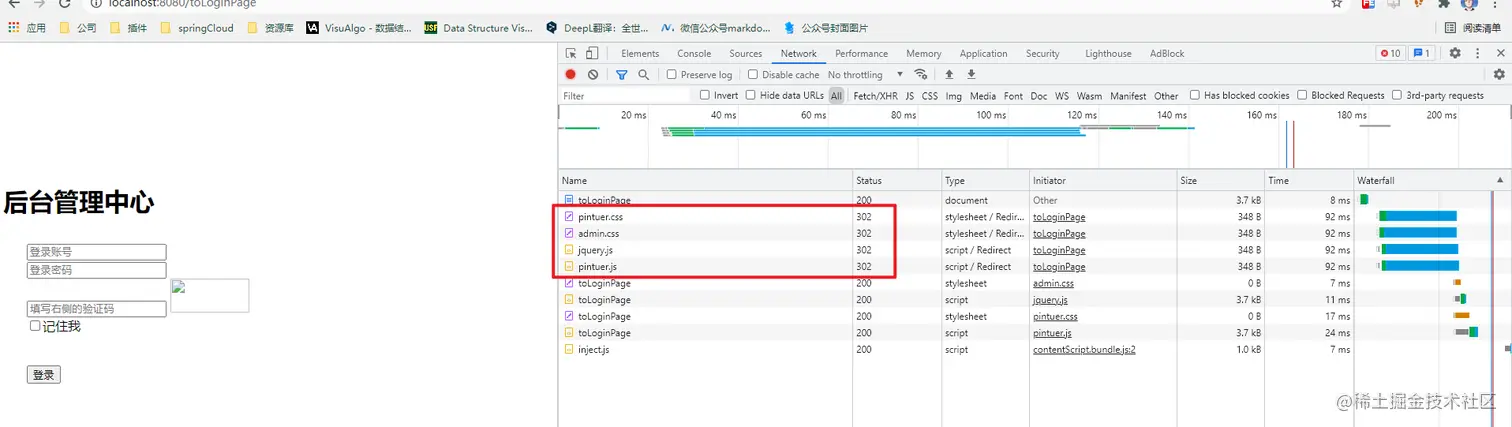
Task: Open the springCloud bookmark folder
Action: (x=197, y=28)
